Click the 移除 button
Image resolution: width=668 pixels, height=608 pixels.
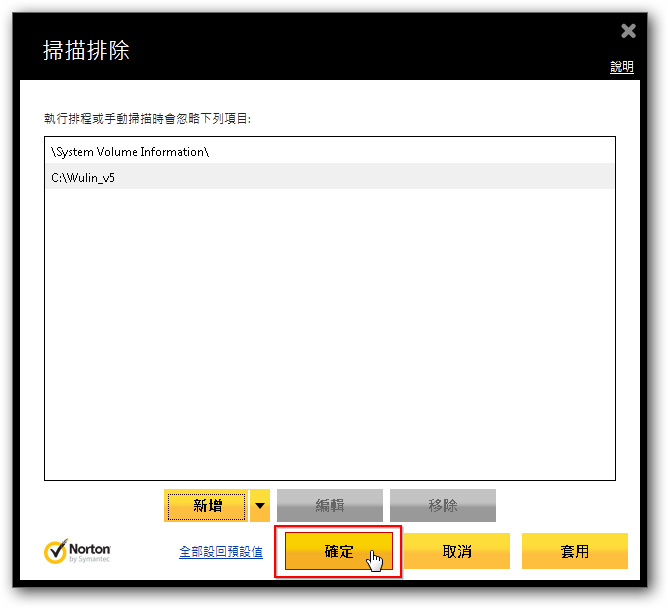(442, 506)
